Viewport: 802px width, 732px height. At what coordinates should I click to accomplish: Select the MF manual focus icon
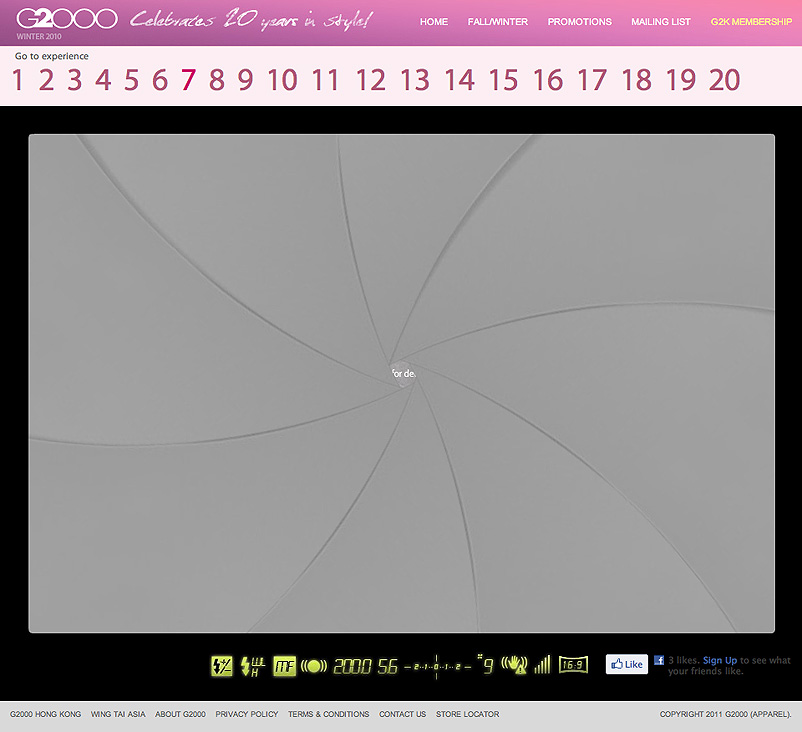pos(285,665)
